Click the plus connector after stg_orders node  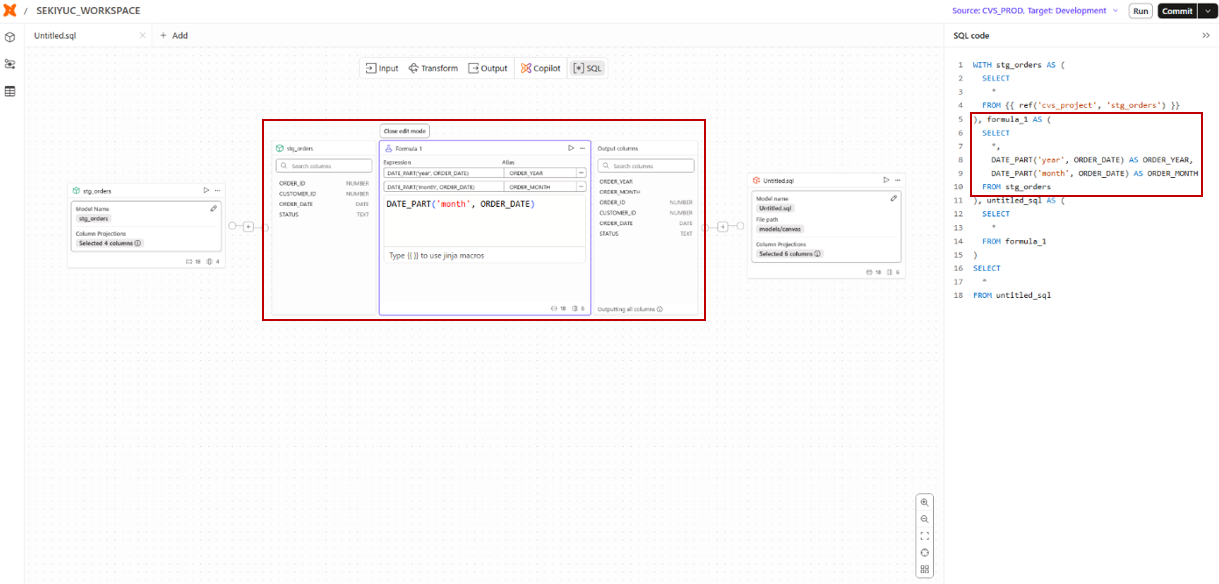248,227
